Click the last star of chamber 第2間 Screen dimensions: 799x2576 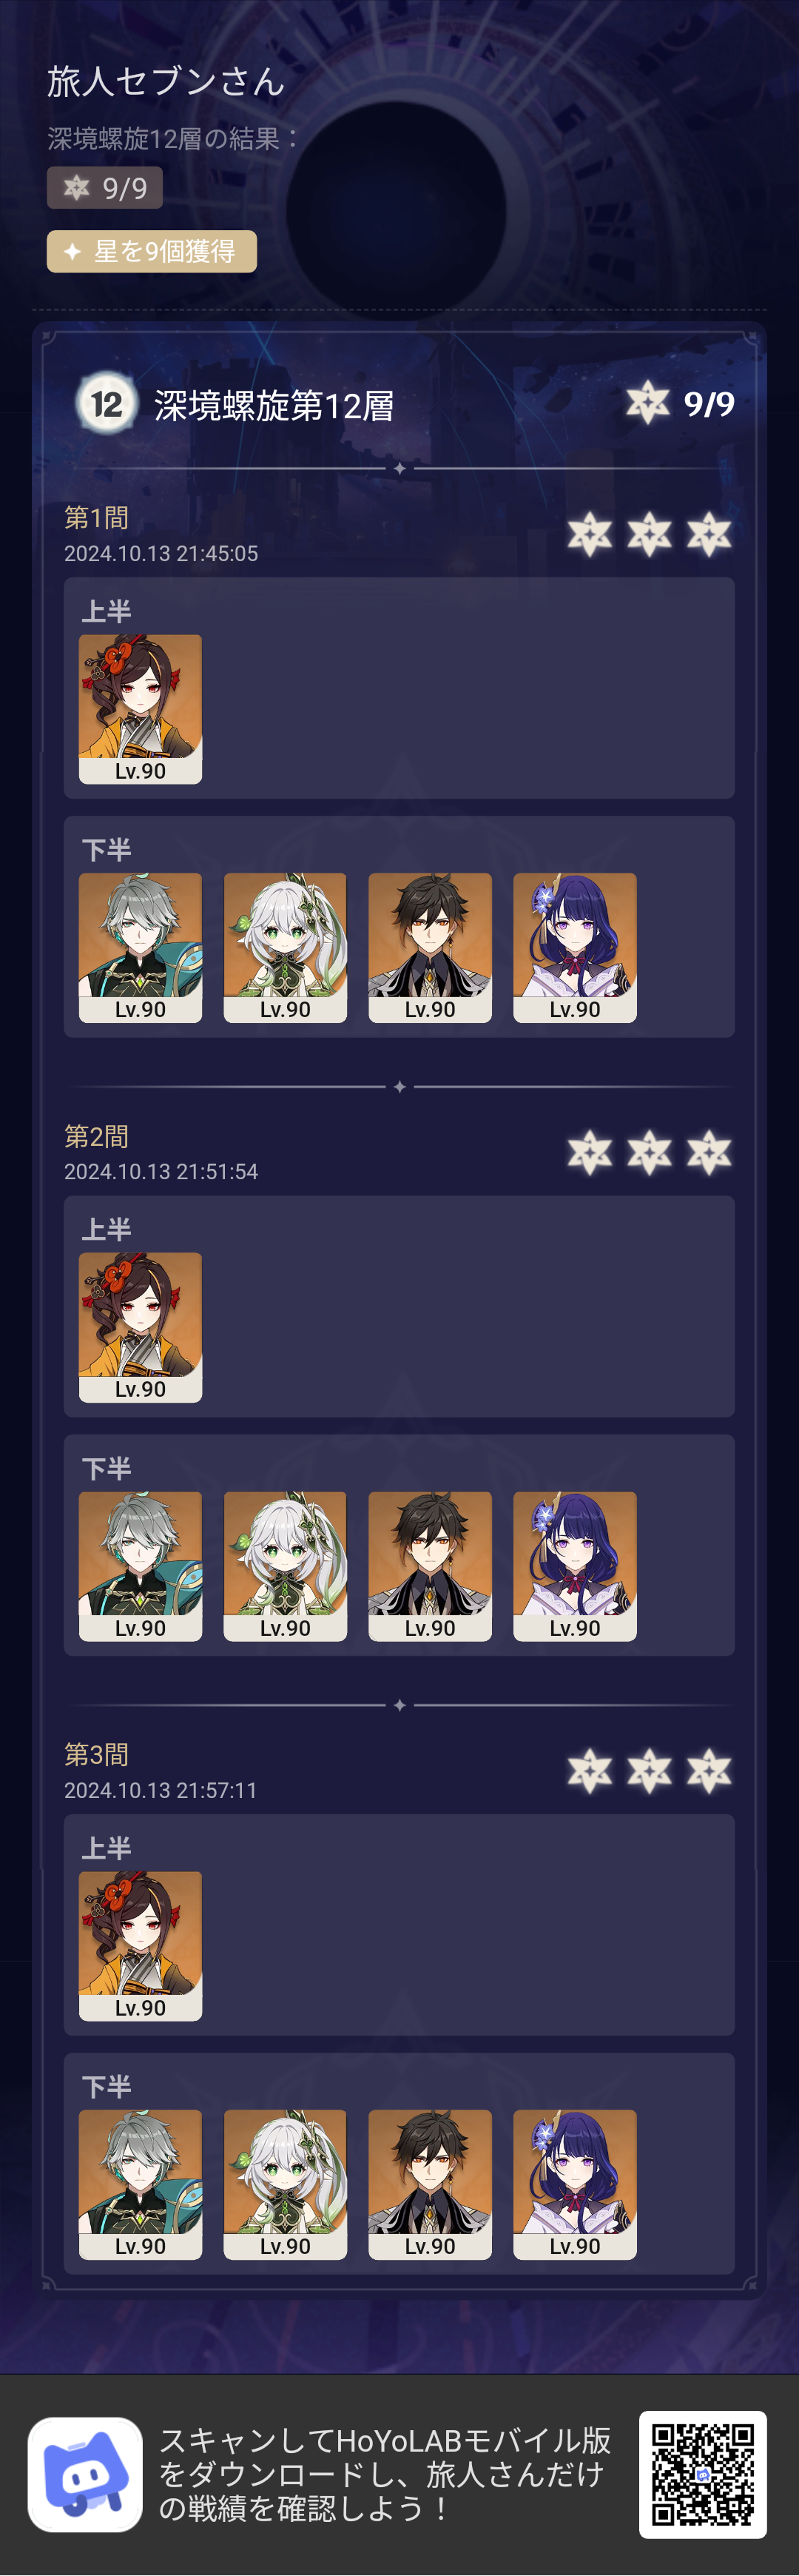click(x=709, y=1153)
